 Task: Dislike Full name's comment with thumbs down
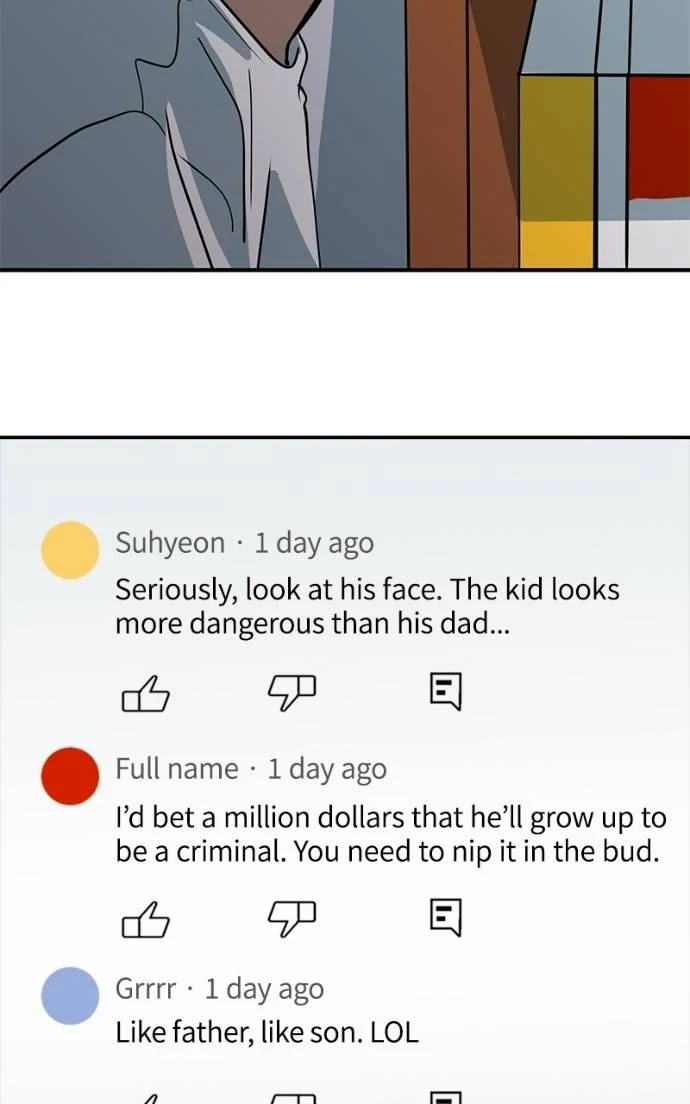[291, 920]
